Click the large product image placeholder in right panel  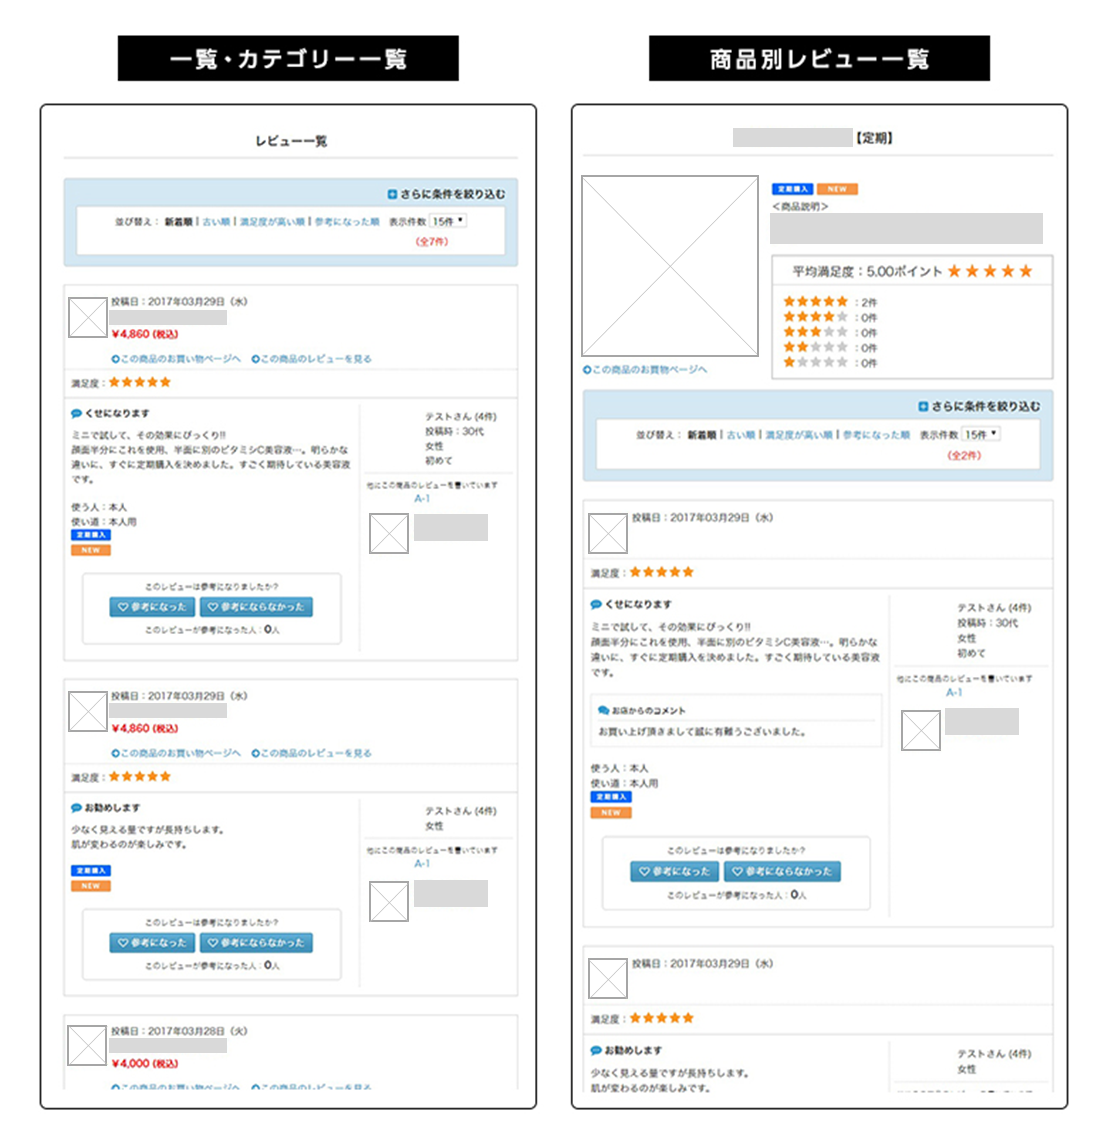670,265
